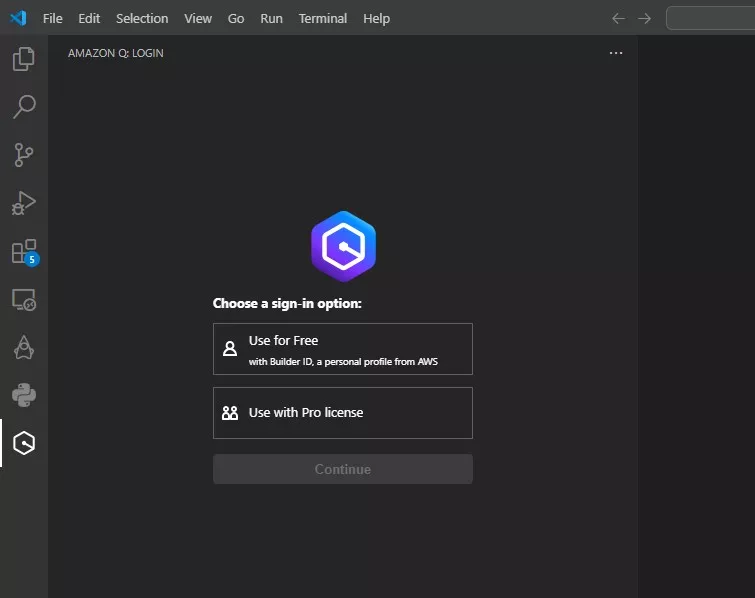Image resolution: width=755 pixels, height=598 pixels.
Task: Select the Amazon Q activity bar icon
Action: pyautogui.click(x=24, y=443)
